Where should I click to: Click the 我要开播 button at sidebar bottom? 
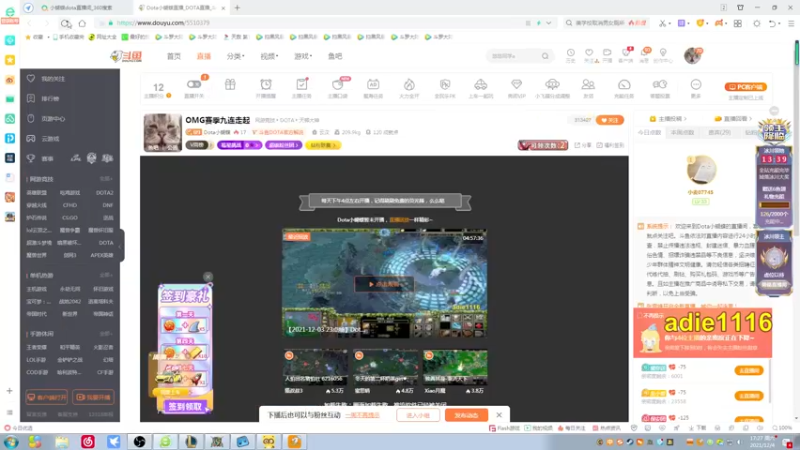point(93,397)
